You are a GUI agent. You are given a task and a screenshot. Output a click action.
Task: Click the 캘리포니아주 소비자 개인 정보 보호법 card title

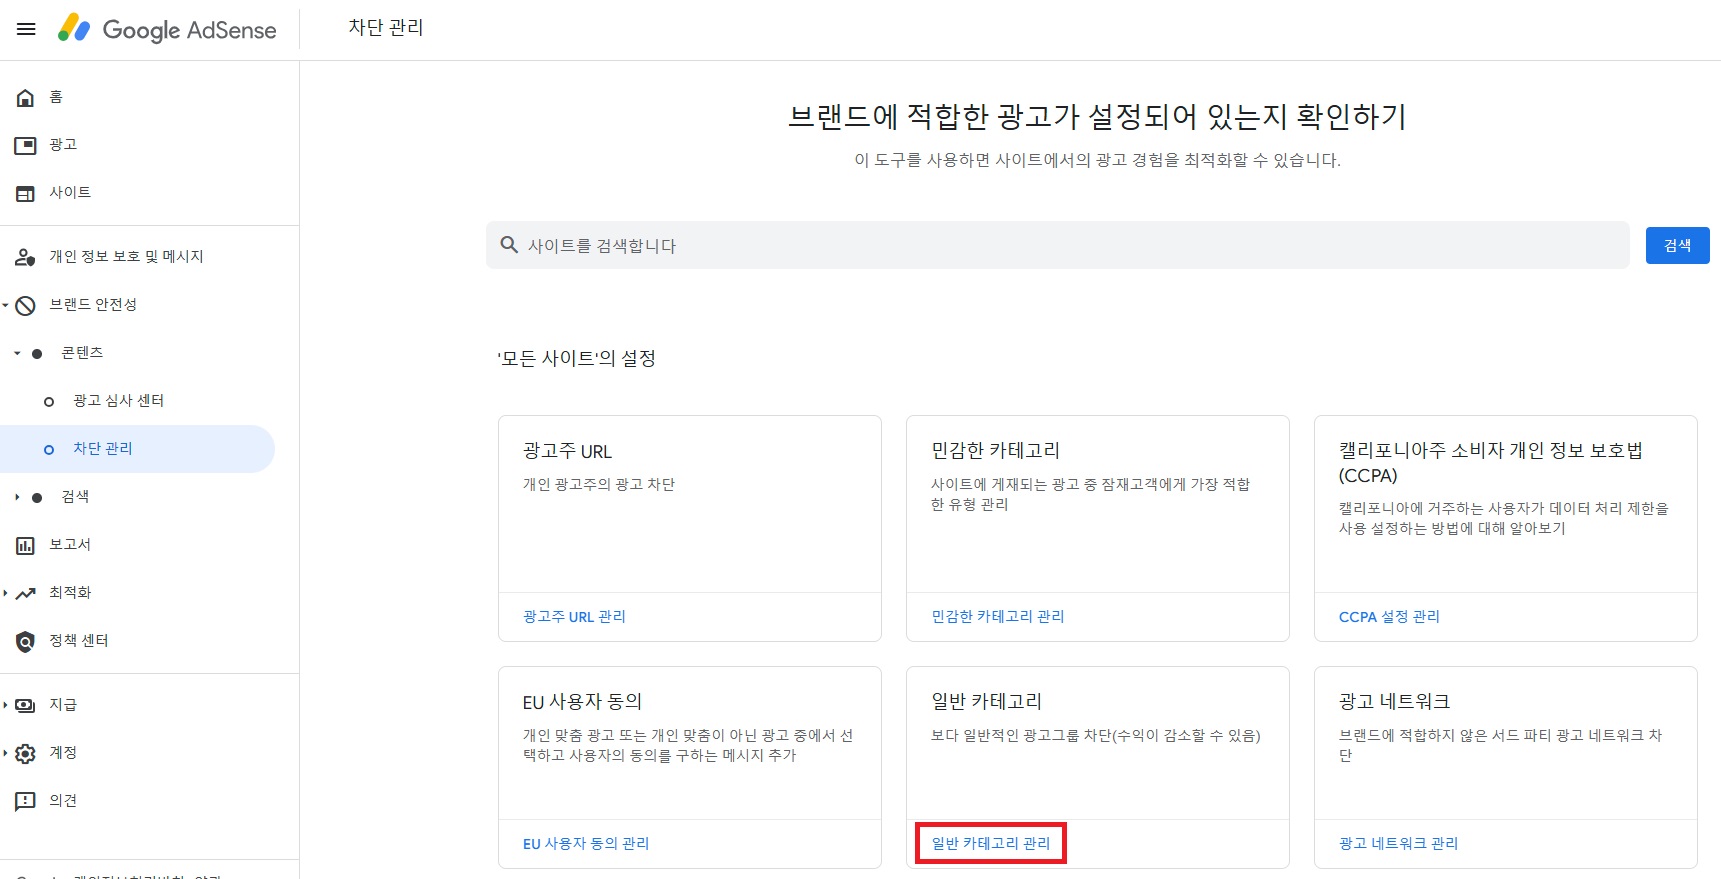tap(1490, 463)
